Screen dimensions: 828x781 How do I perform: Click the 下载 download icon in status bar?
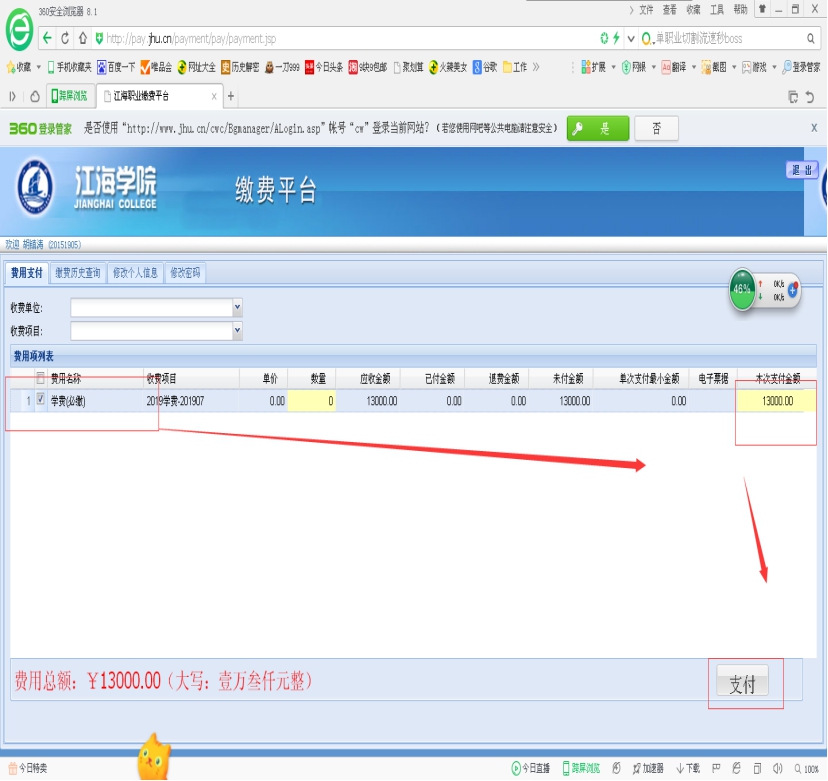687,768
